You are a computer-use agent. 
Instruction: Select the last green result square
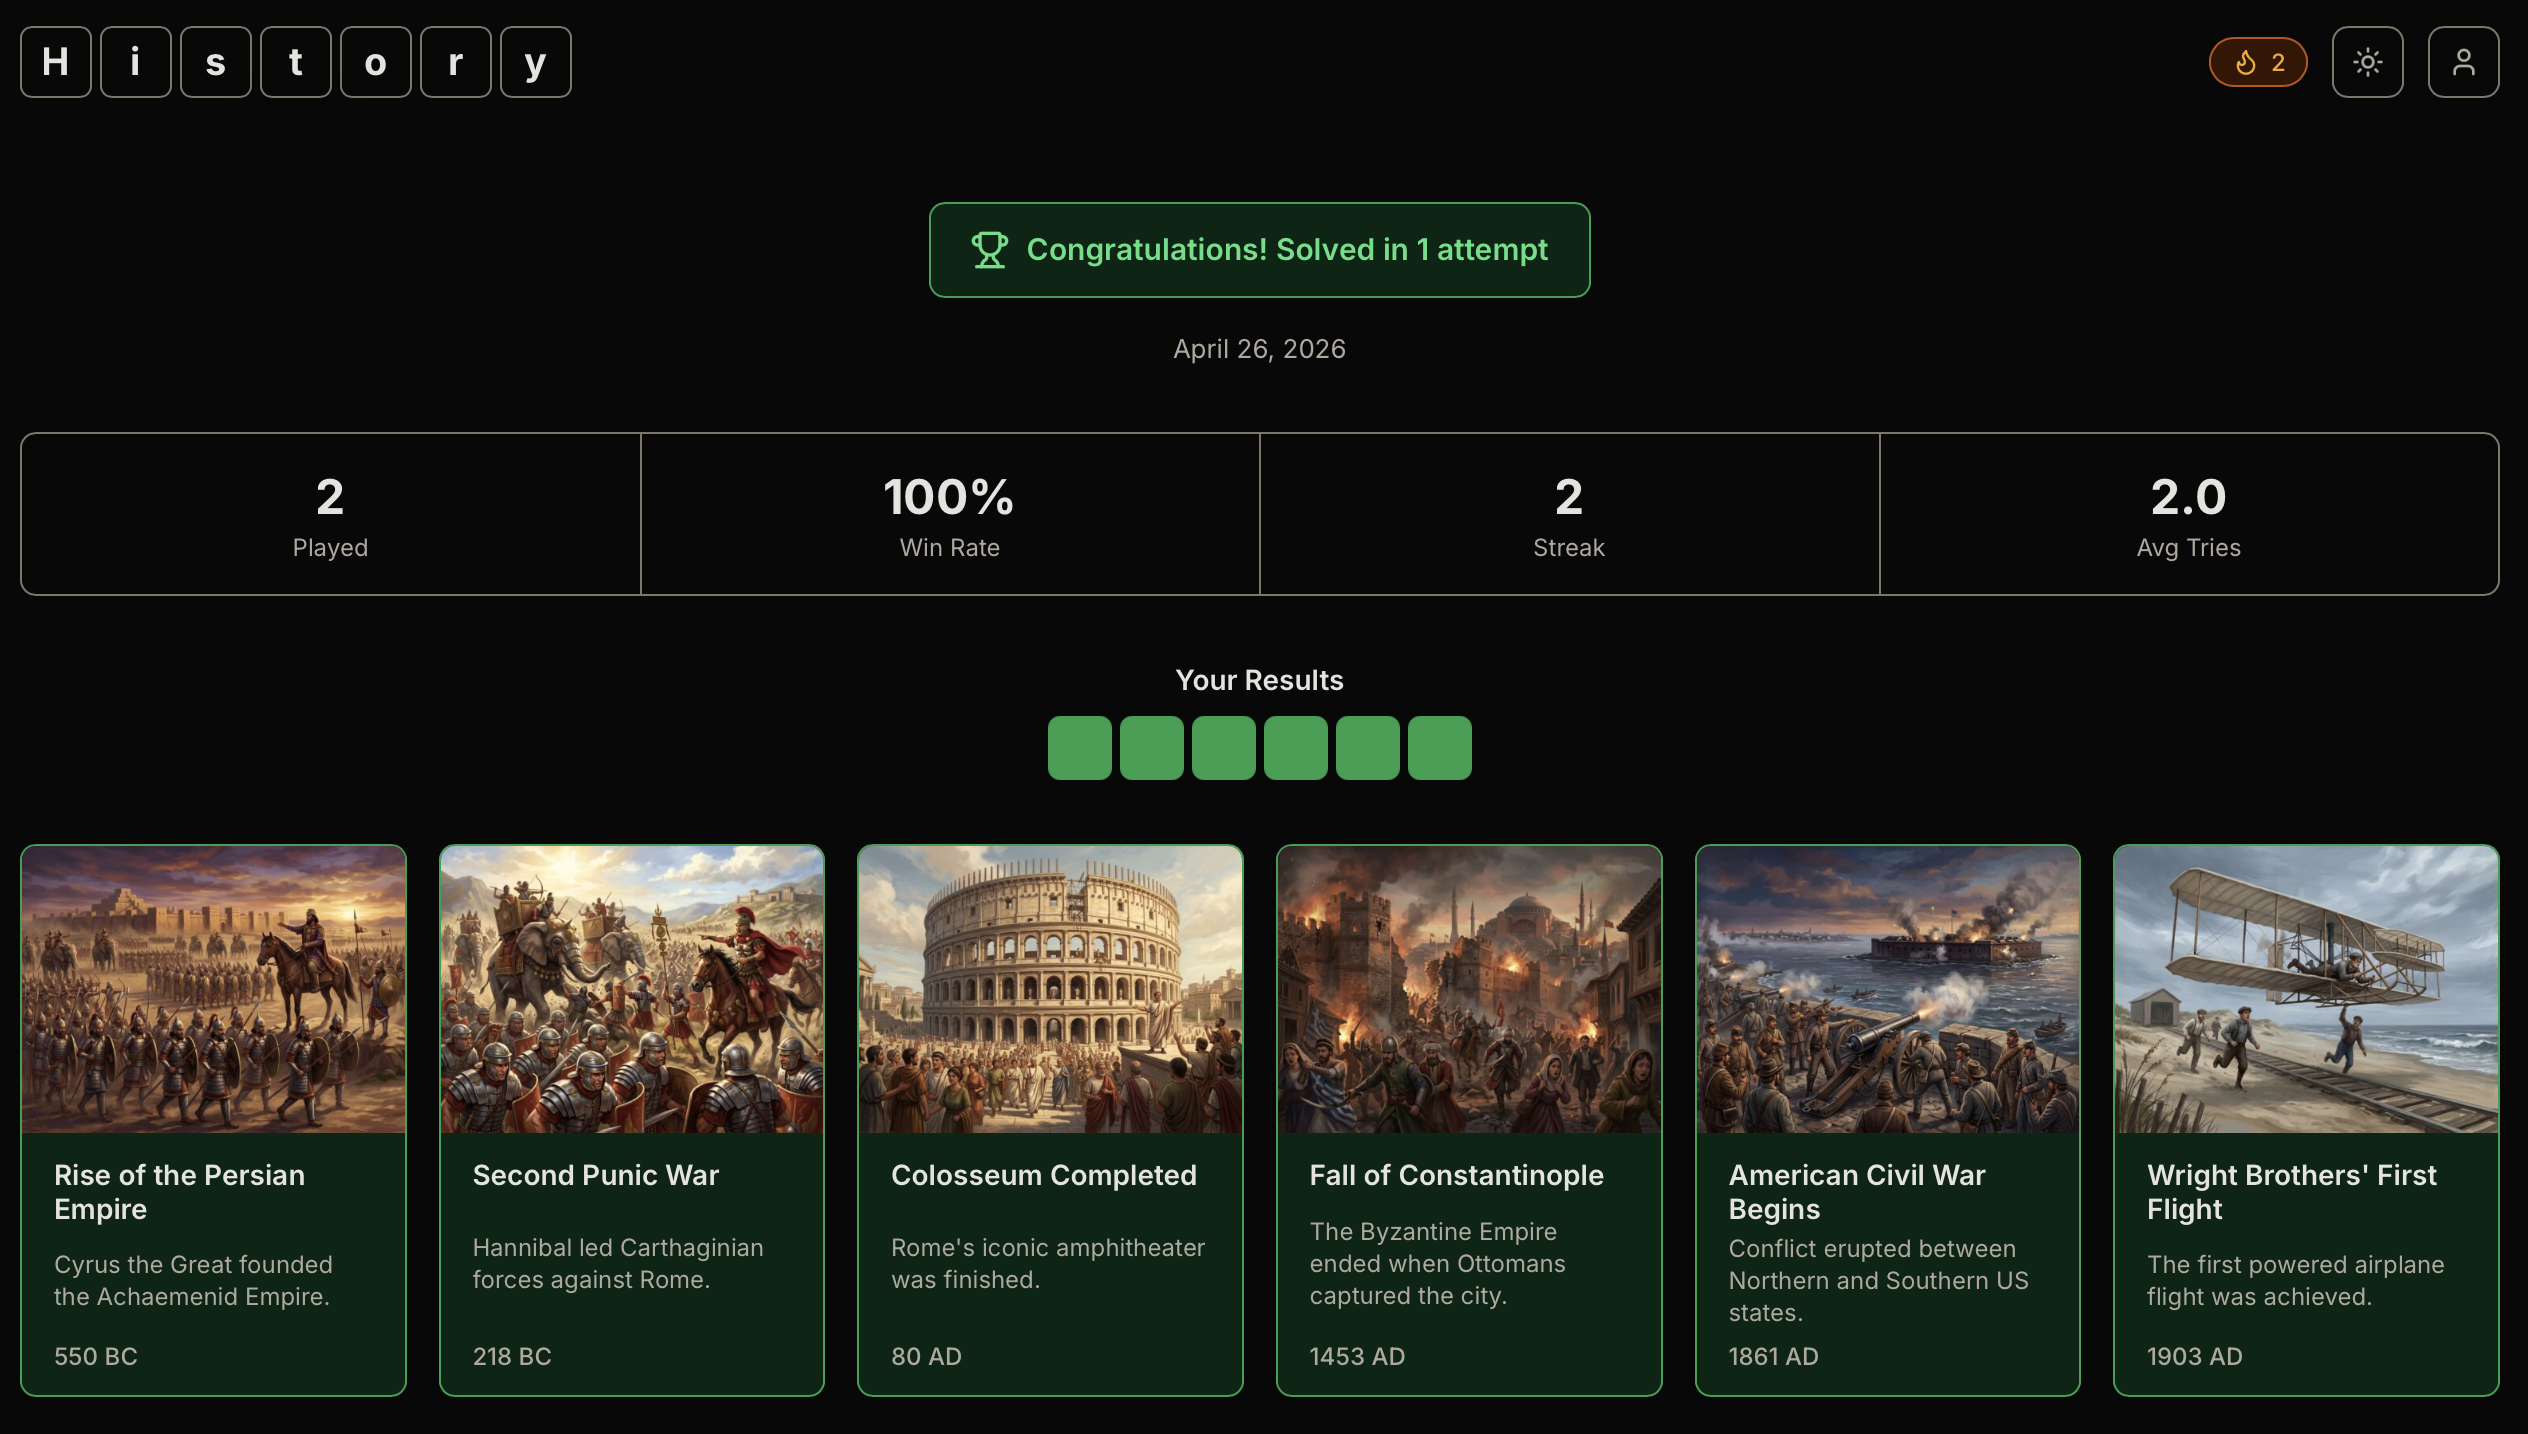[x=1440, y=748]
